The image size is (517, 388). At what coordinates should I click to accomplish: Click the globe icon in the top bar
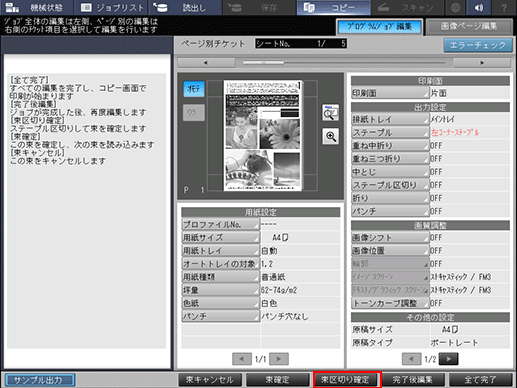tap(455, 7)
